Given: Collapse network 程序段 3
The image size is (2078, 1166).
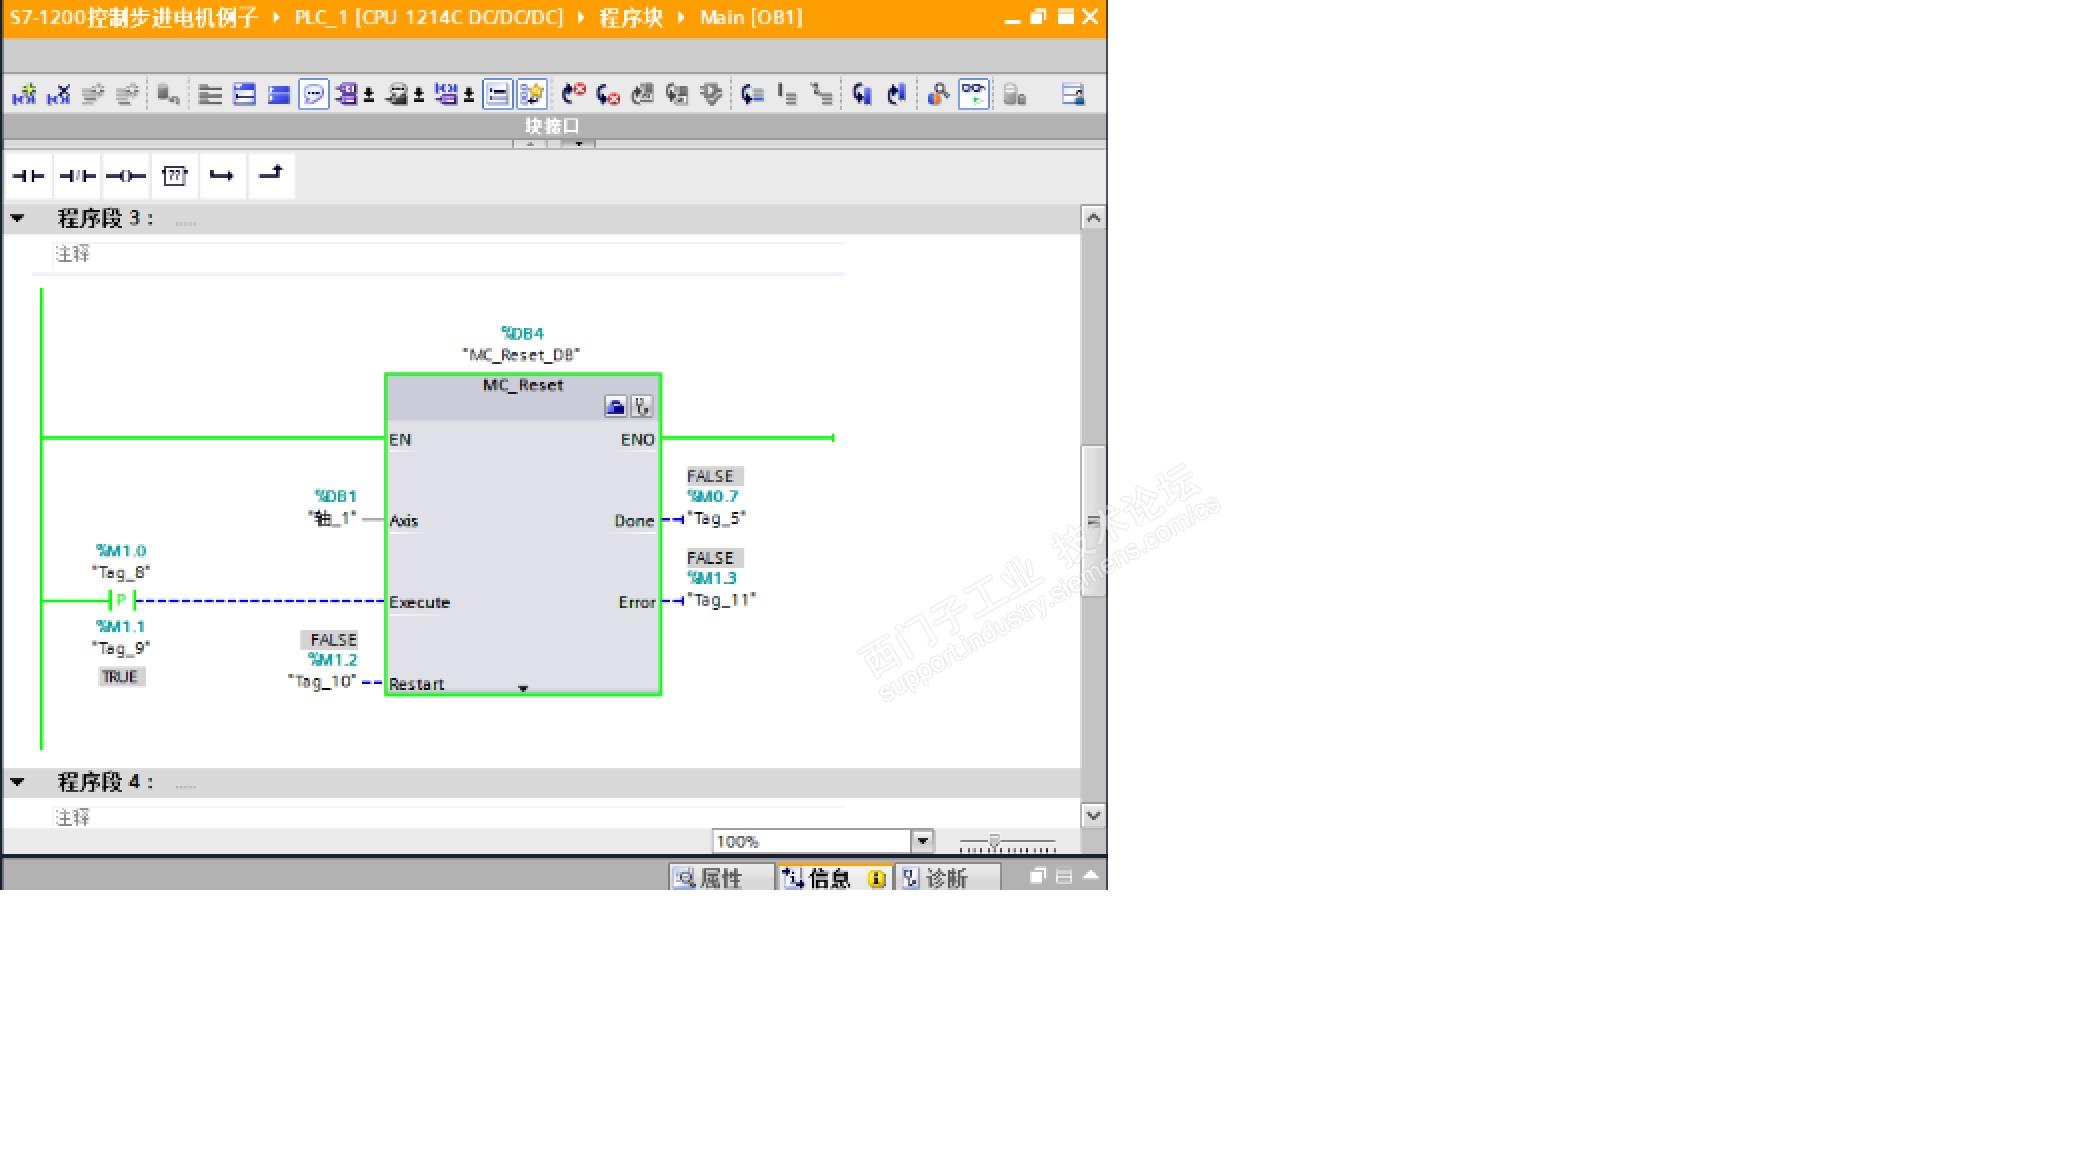Looking at the screenshot, I should [18, 218].
